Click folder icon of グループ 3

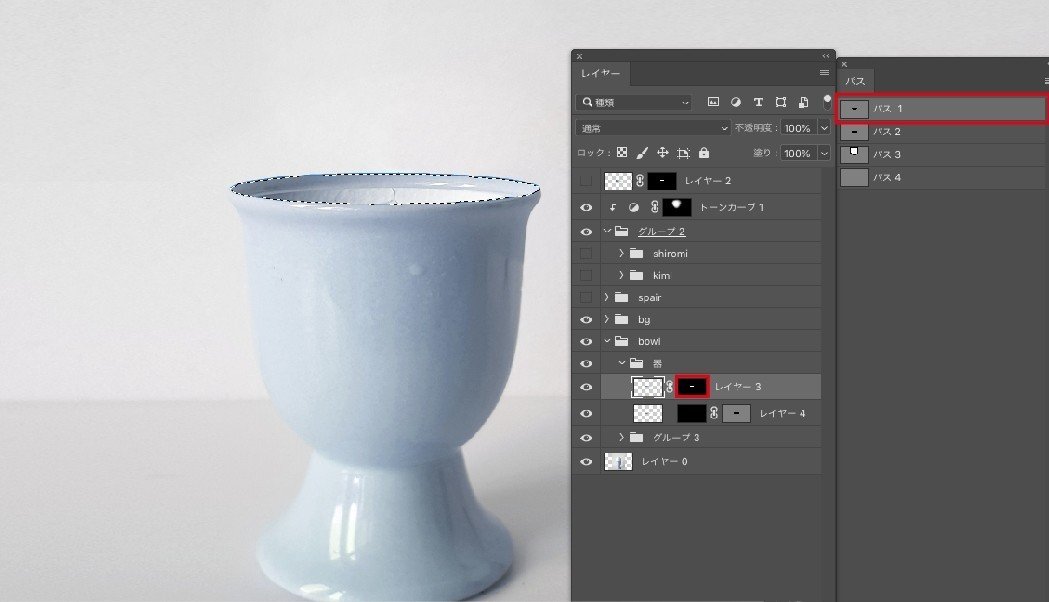636,437
